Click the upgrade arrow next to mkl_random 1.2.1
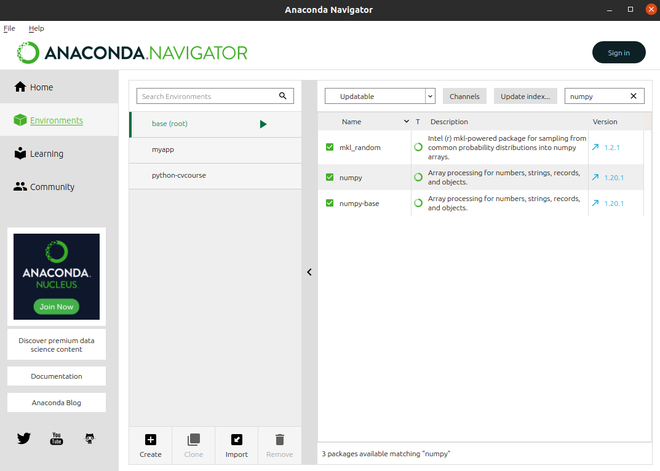 pos(595,147)
